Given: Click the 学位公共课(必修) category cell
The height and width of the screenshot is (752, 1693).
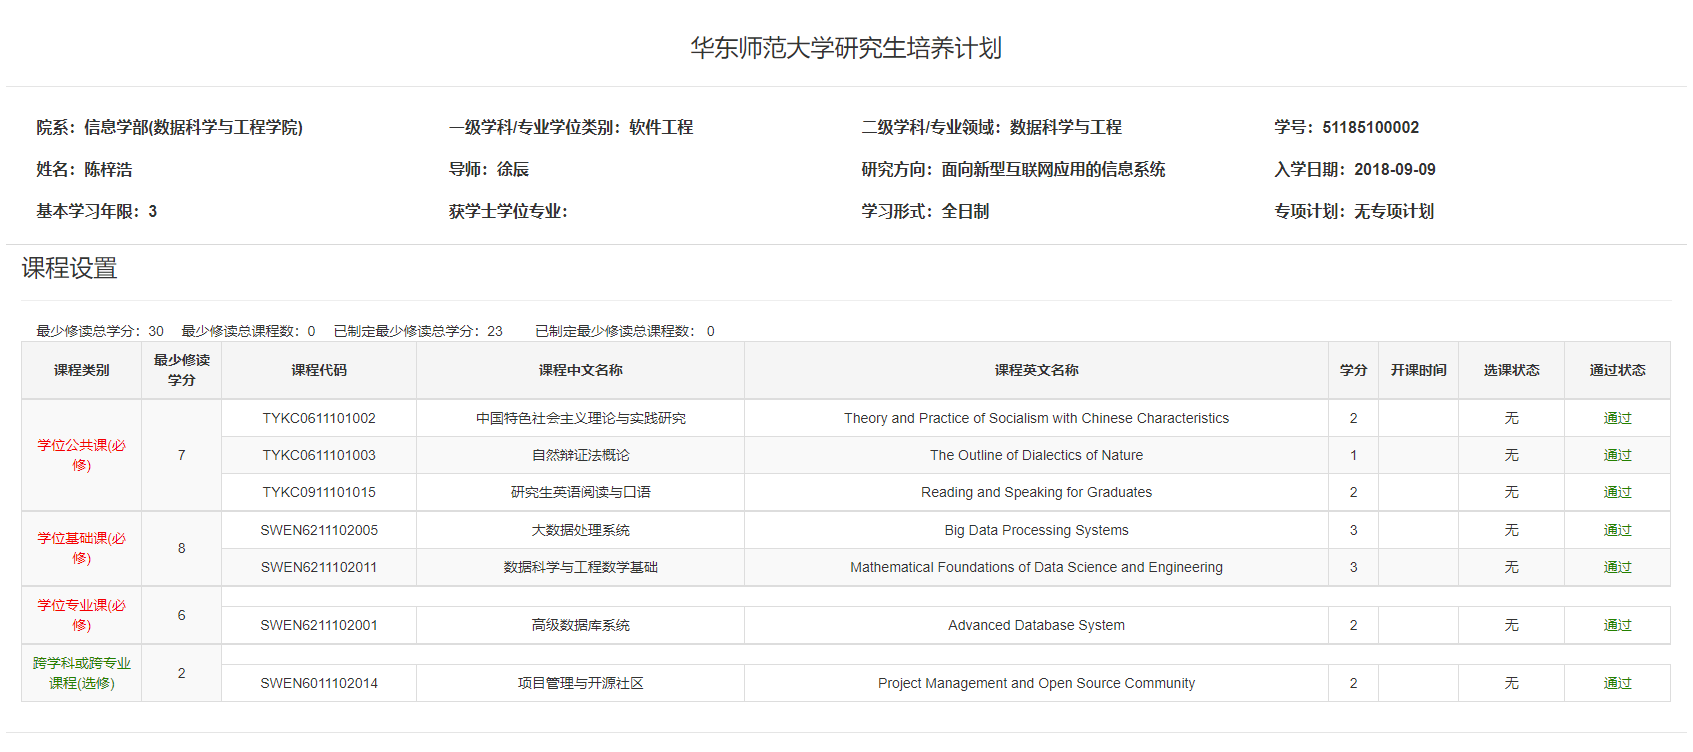Looking at the screenshot, I should click(82, 455).
